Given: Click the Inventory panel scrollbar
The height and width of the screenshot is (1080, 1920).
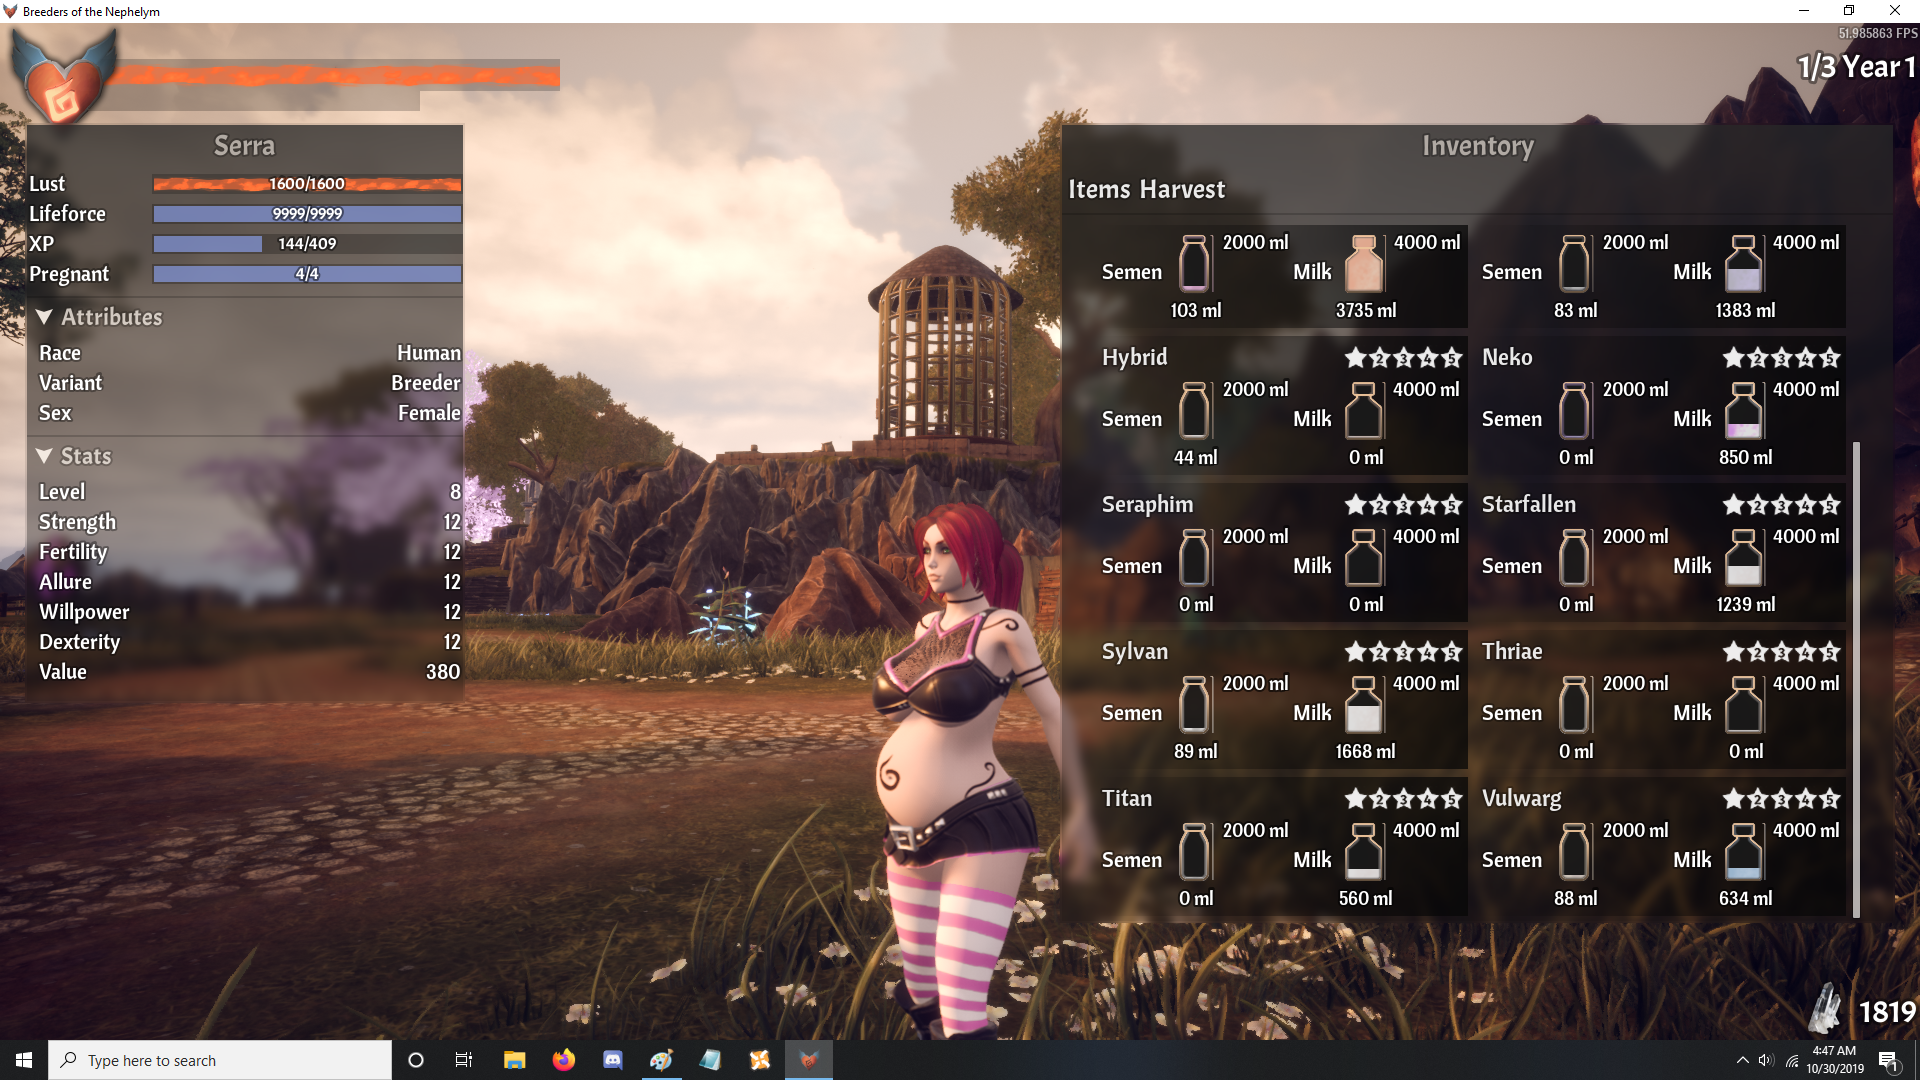Looking at the screenshot, I should (1856, 679).
